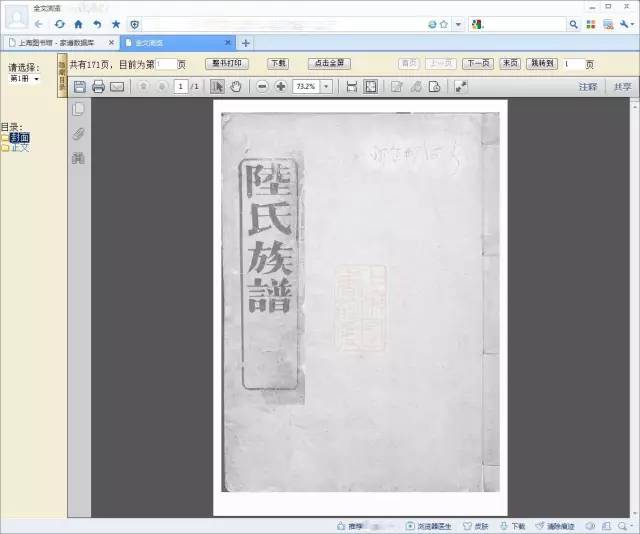640x534 pixels.
Task: Open the zoom percentage dropdown arrow
Action: coord(326,87)
